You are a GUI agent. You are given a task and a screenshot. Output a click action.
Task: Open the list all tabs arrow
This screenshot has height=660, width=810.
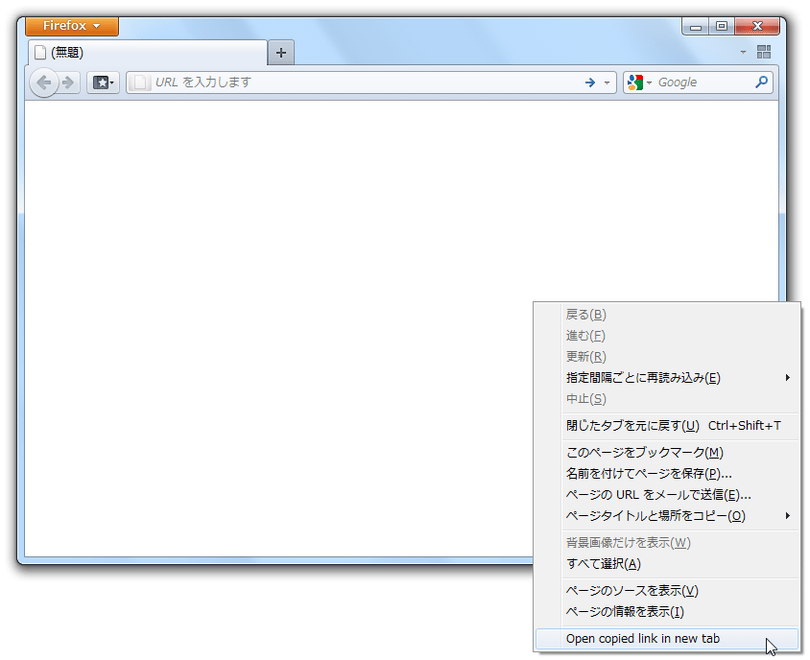coord(743,52)
